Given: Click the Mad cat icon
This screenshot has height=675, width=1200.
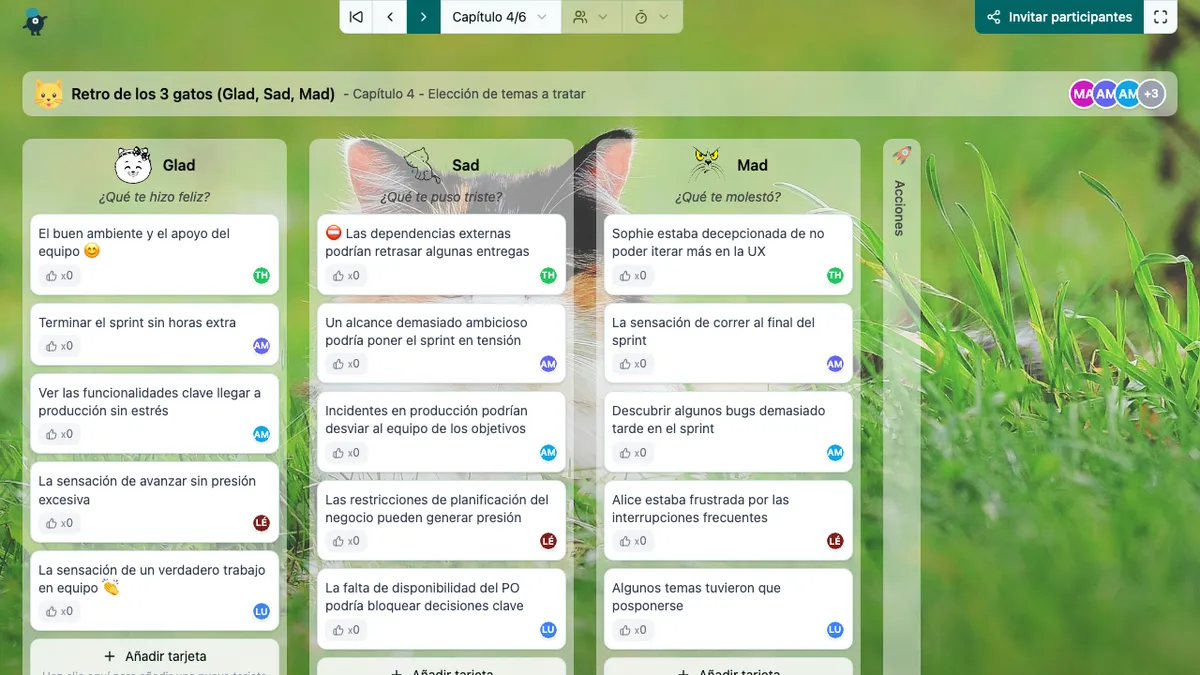Looking at the screenshot, I should (x=707, y=164).
